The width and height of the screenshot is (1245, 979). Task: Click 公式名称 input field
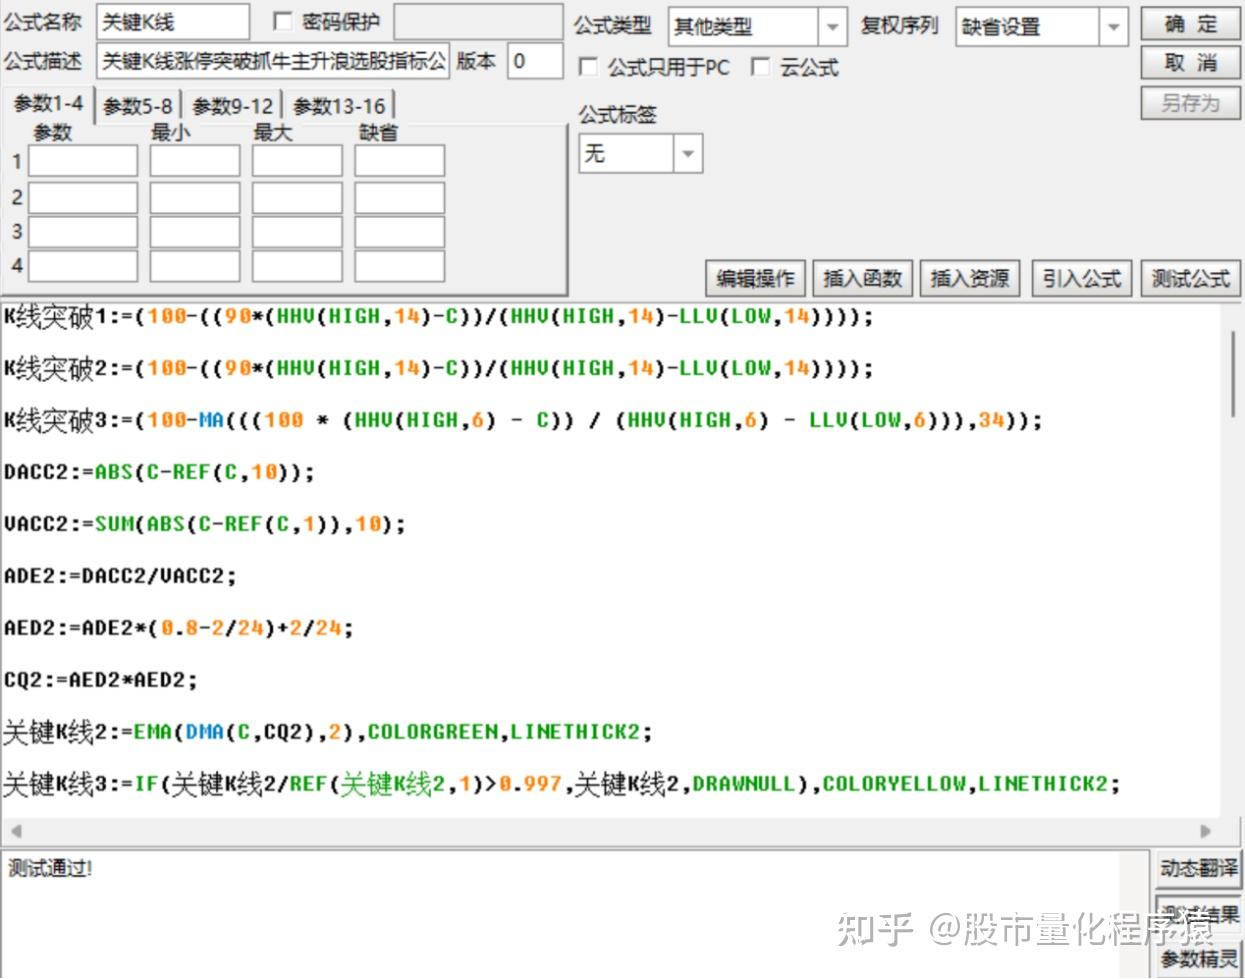point(173,22)
